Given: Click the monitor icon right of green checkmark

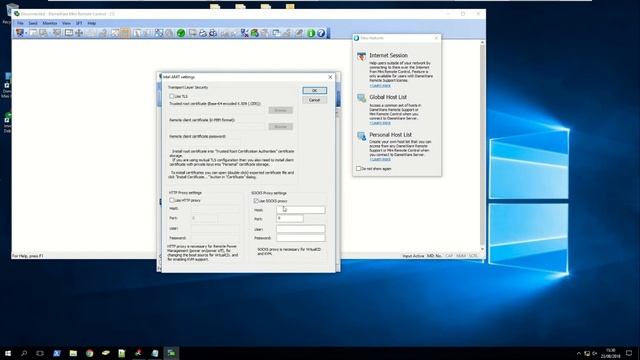Looking at the screenshot, I should pos(192,33).
